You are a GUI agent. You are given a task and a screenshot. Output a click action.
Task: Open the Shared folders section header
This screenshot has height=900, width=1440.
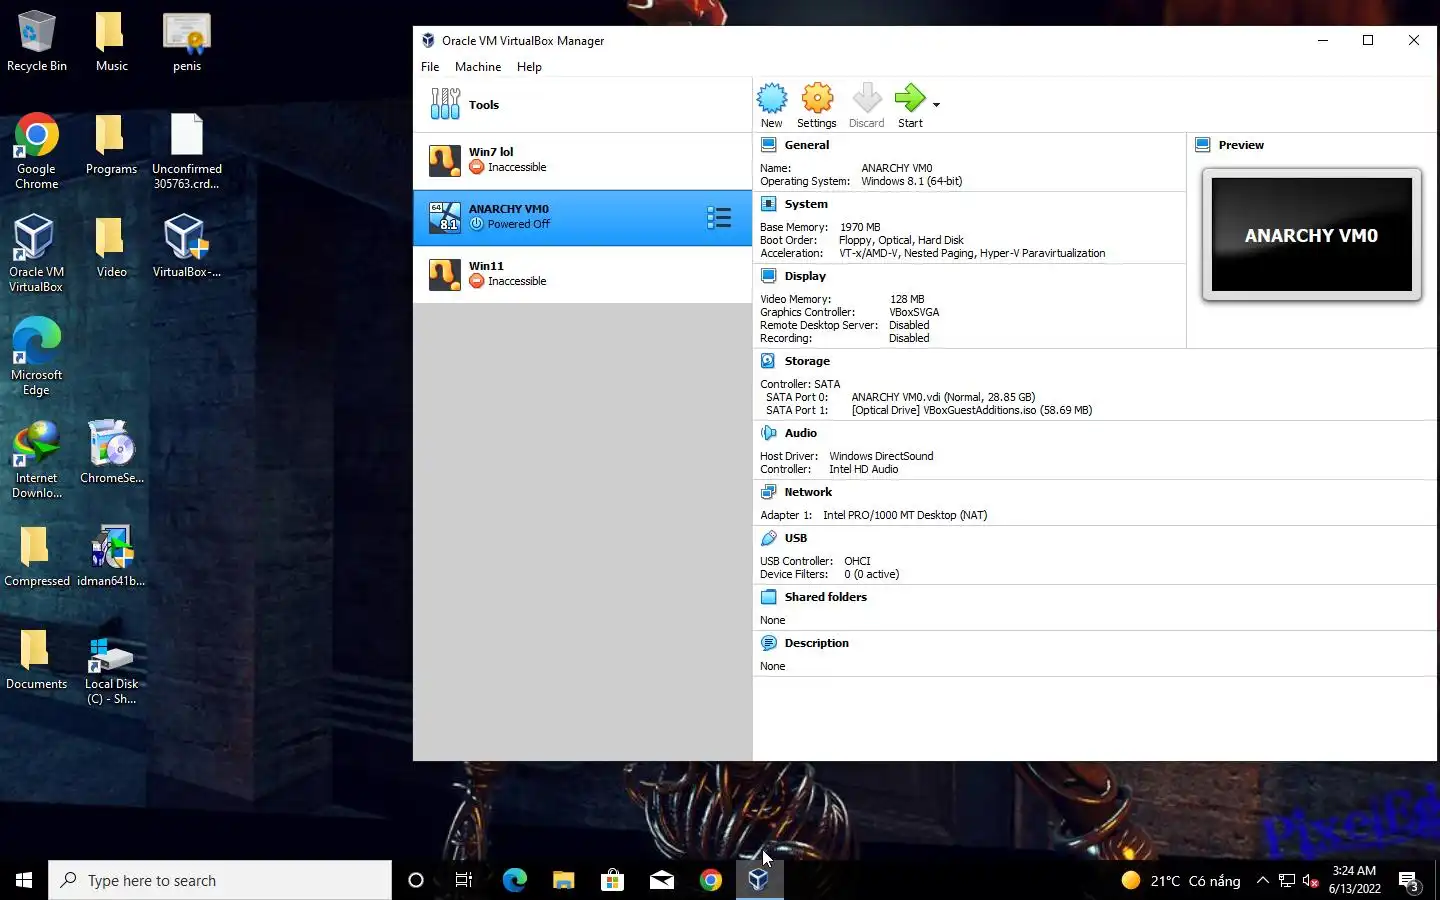point(826,597)
